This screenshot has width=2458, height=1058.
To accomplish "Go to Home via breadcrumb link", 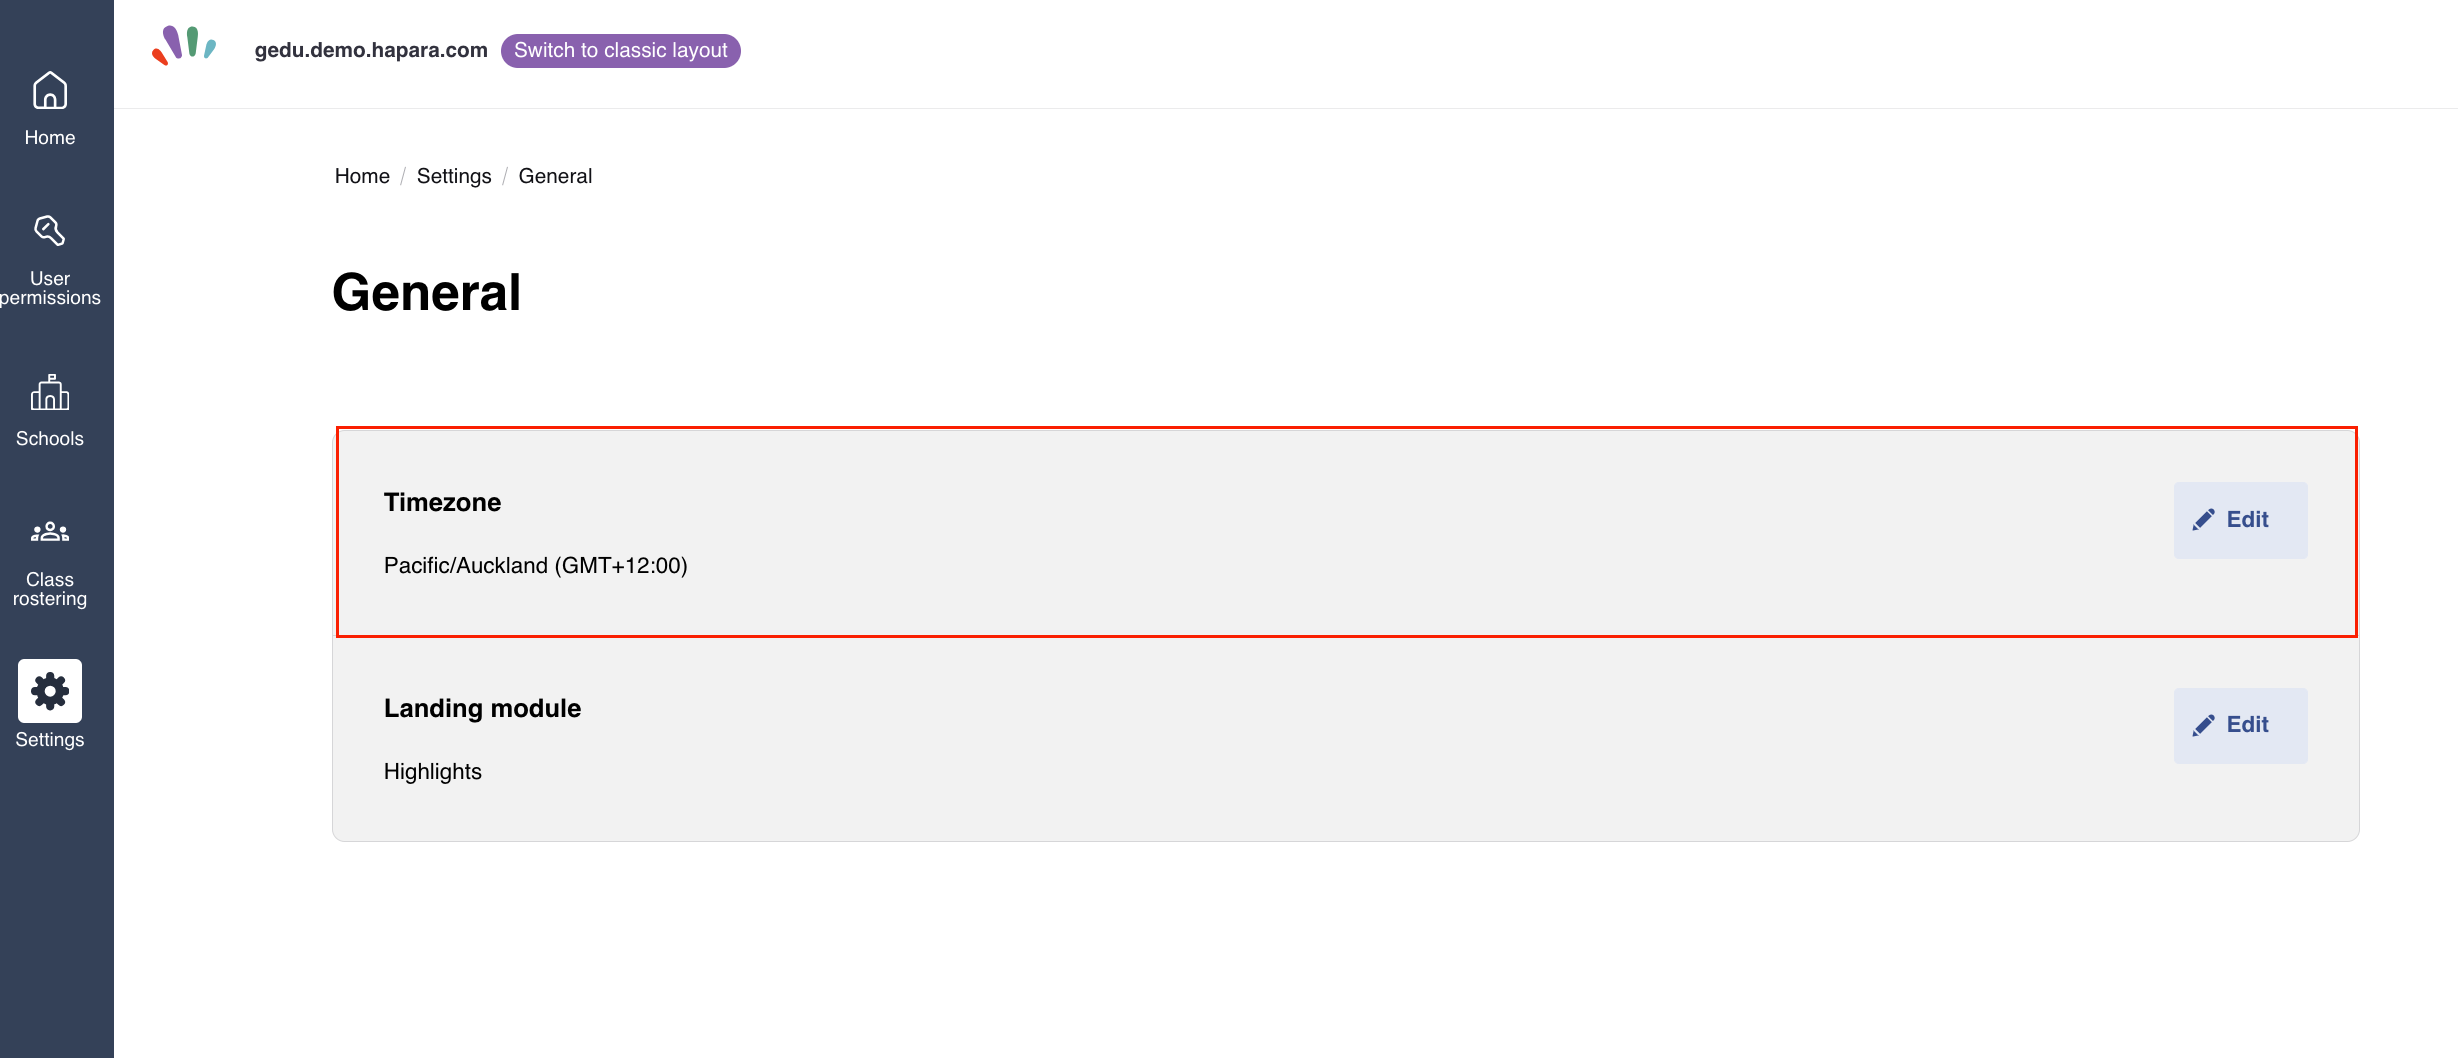I will [362, 176].
